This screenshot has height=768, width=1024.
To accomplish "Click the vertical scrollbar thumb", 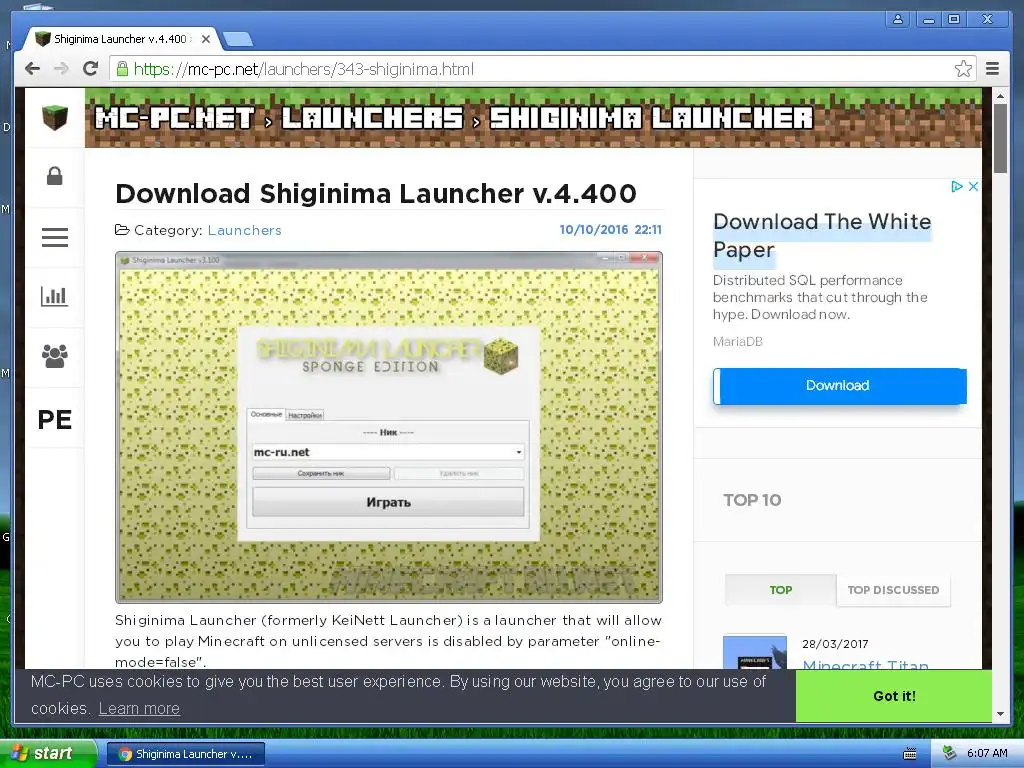I will pos(1000,138).
